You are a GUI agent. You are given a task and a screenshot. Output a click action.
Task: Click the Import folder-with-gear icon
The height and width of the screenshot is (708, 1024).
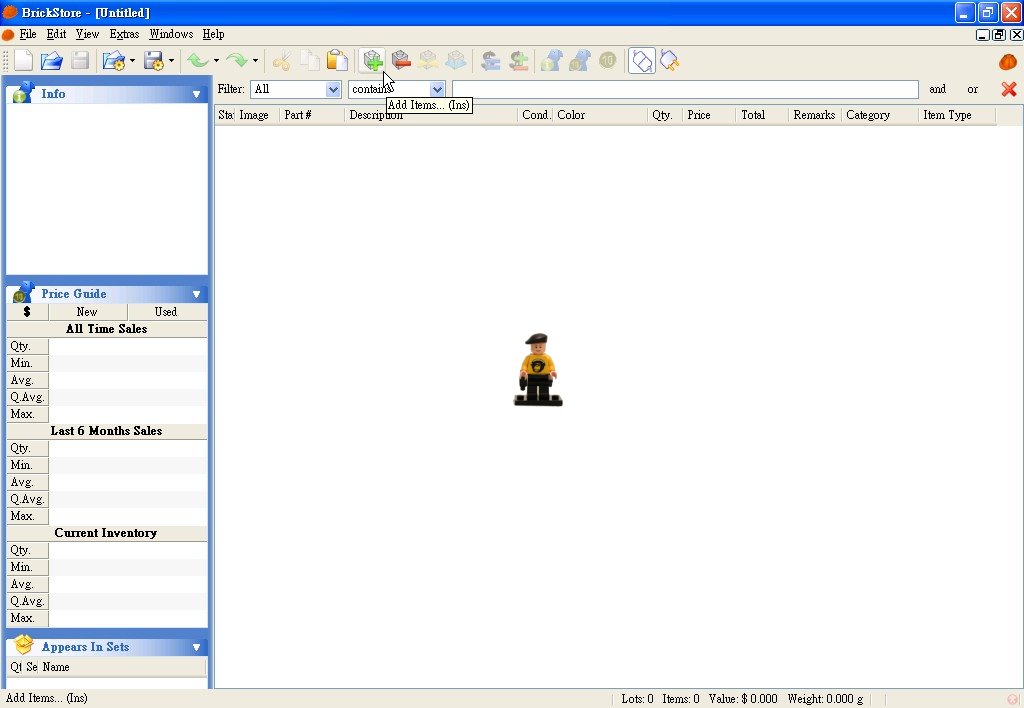pos(114,61)
